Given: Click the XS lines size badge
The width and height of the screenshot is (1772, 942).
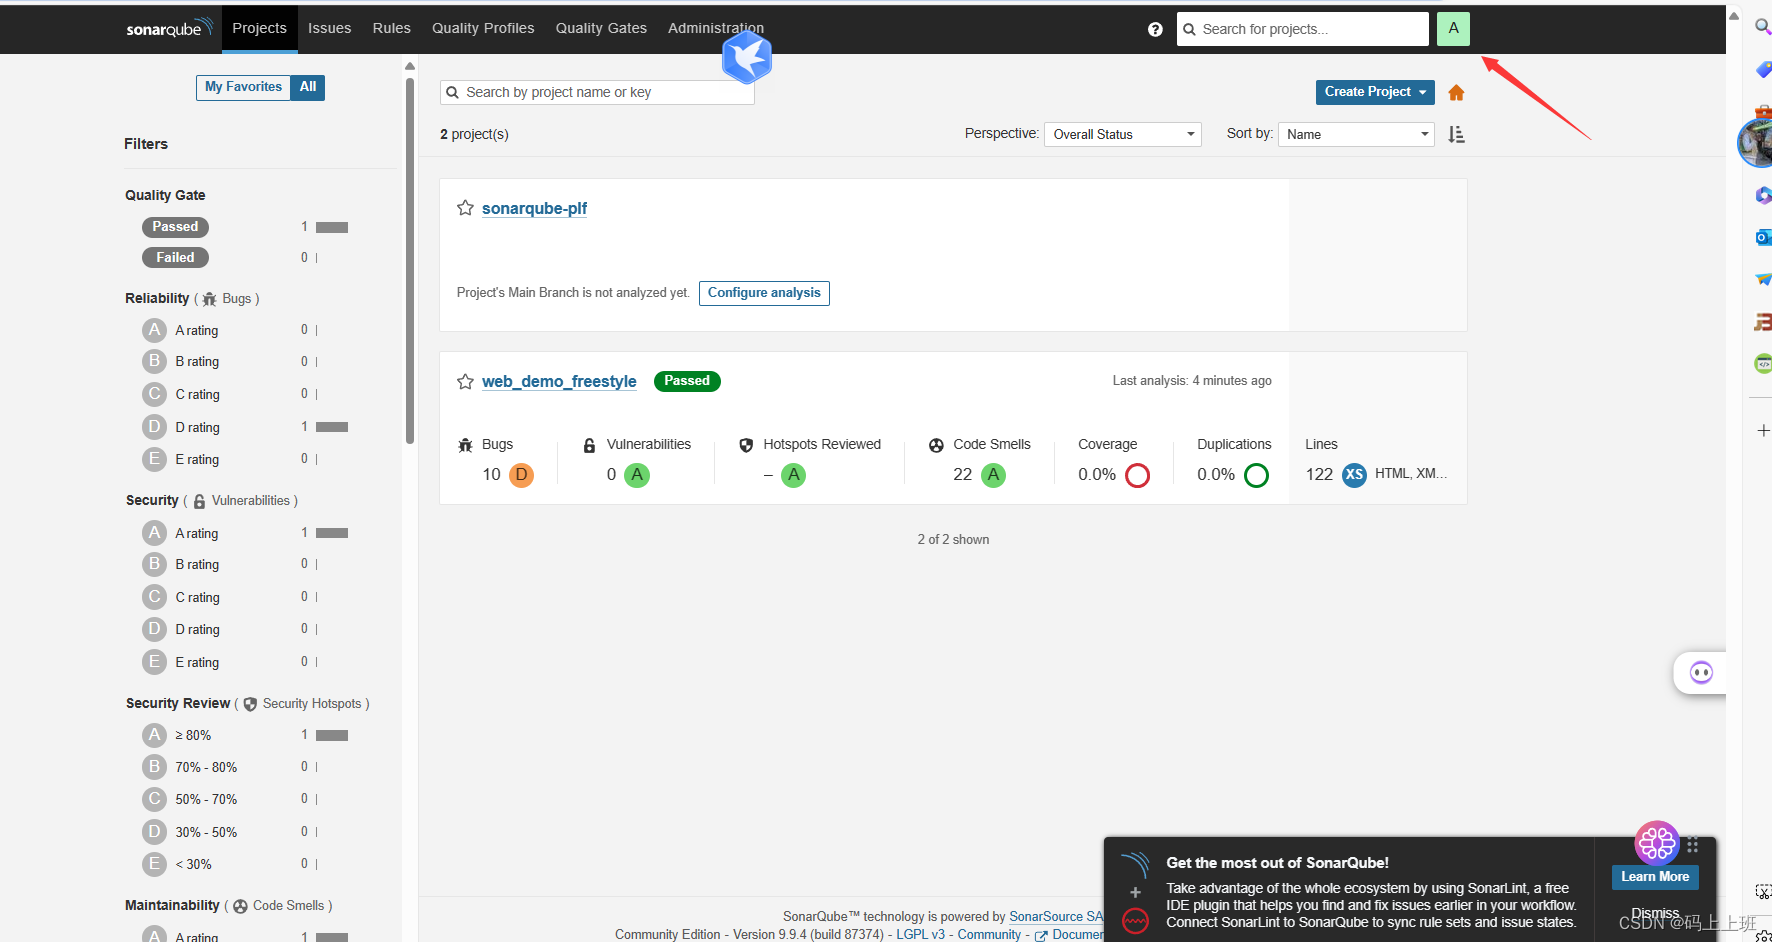Looking at the screenshot, I should click(x=1354, y=475).
